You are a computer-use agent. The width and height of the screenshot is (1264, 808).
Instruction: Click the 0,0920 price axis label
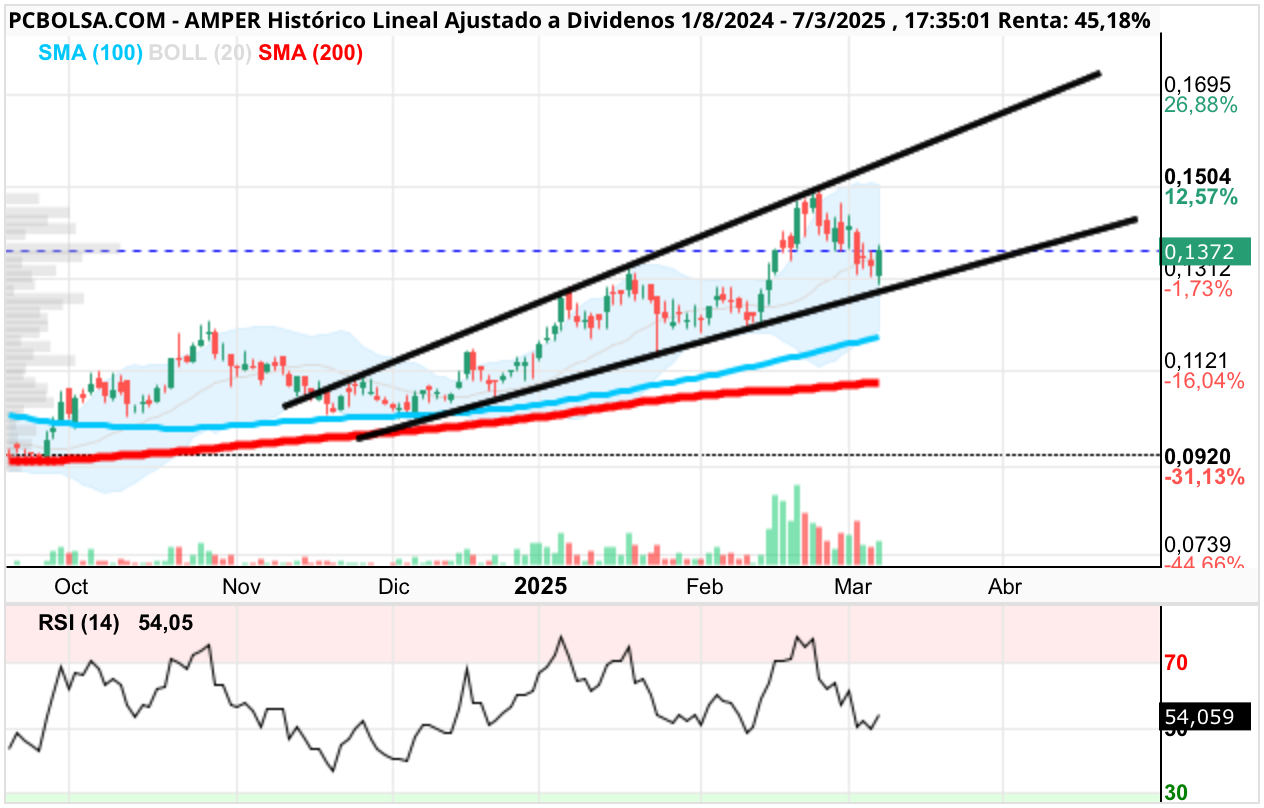point(1197,457)
